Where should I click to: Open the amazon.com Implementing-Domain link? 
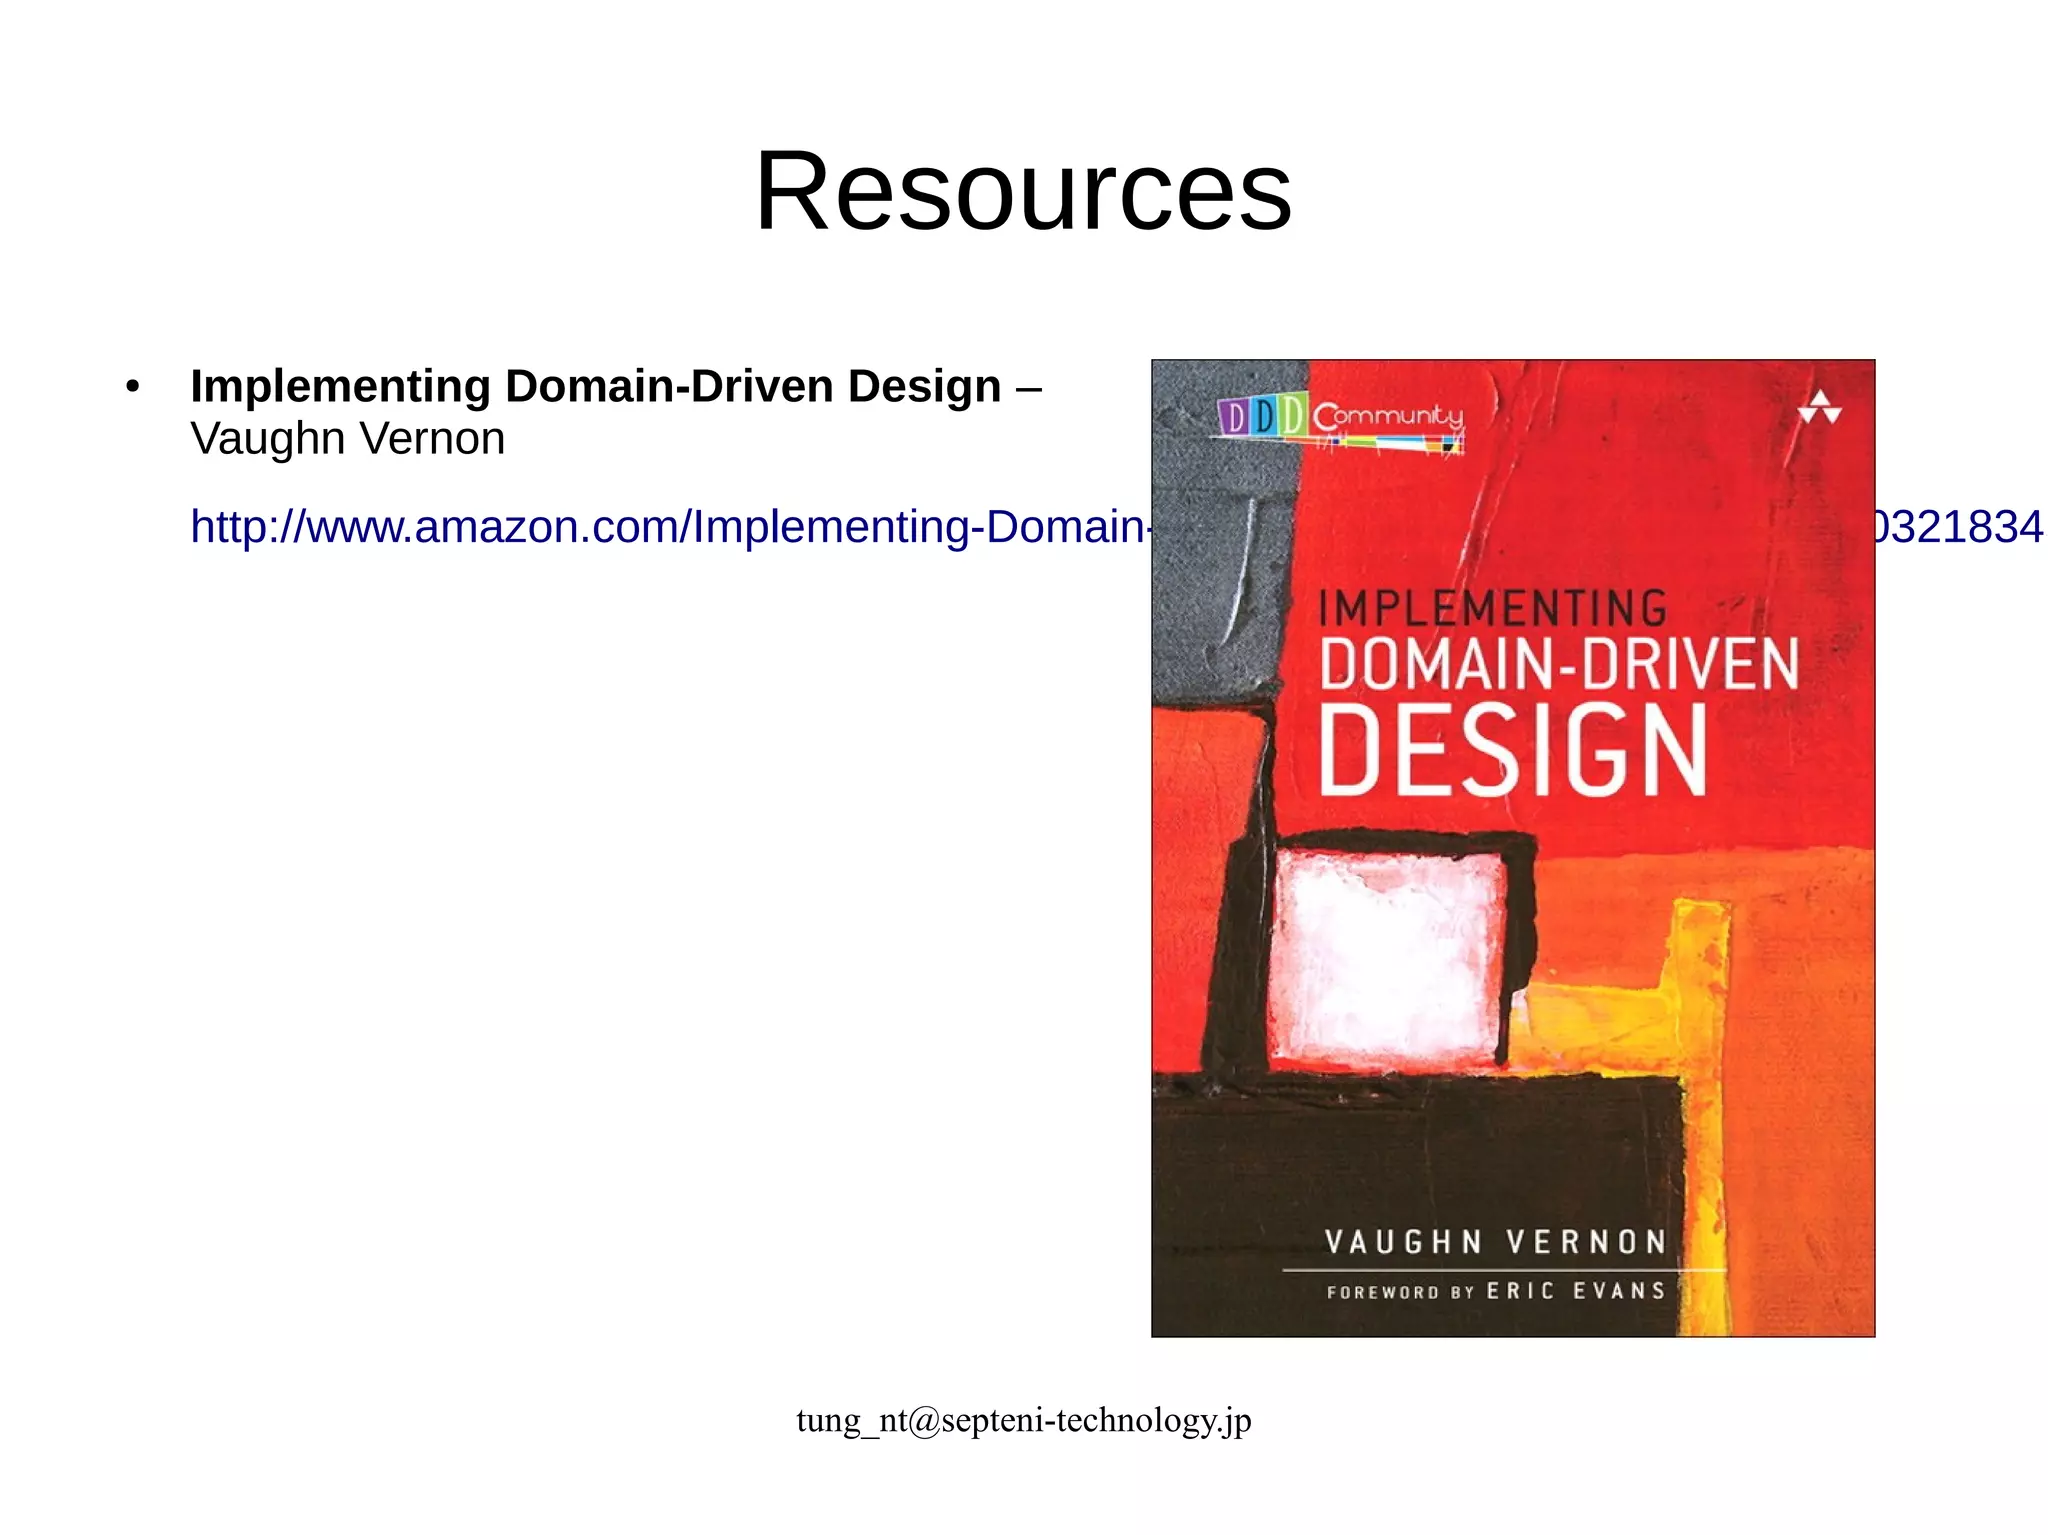click(x=670, y=527)
